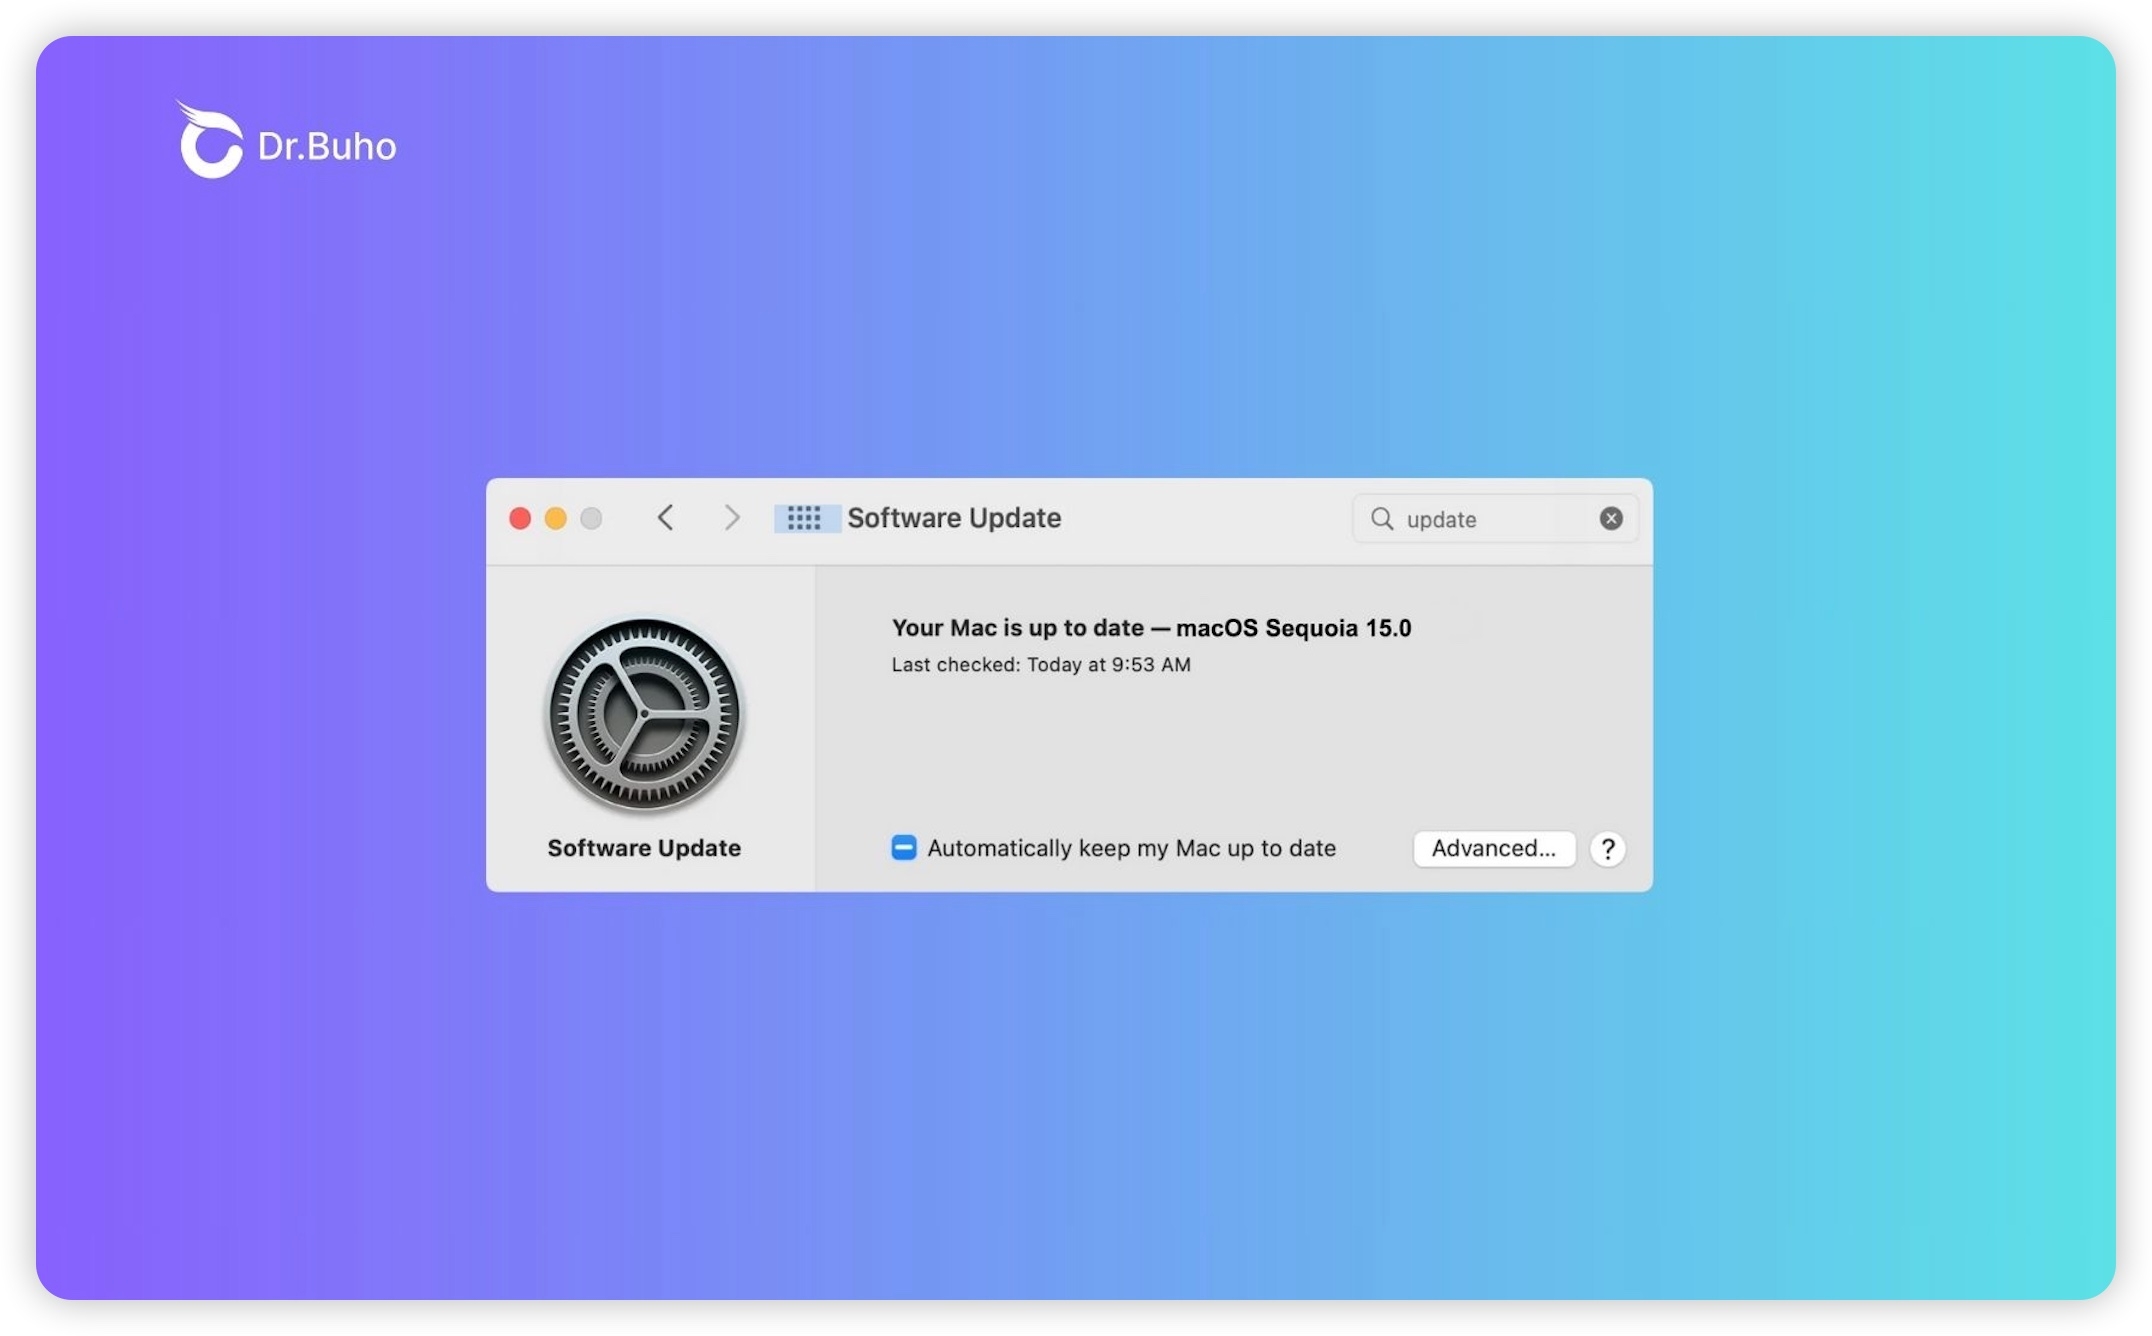Screen dimensions: 2152x1336
Task: Select the Software Update title label
Action: coord(953,518)
